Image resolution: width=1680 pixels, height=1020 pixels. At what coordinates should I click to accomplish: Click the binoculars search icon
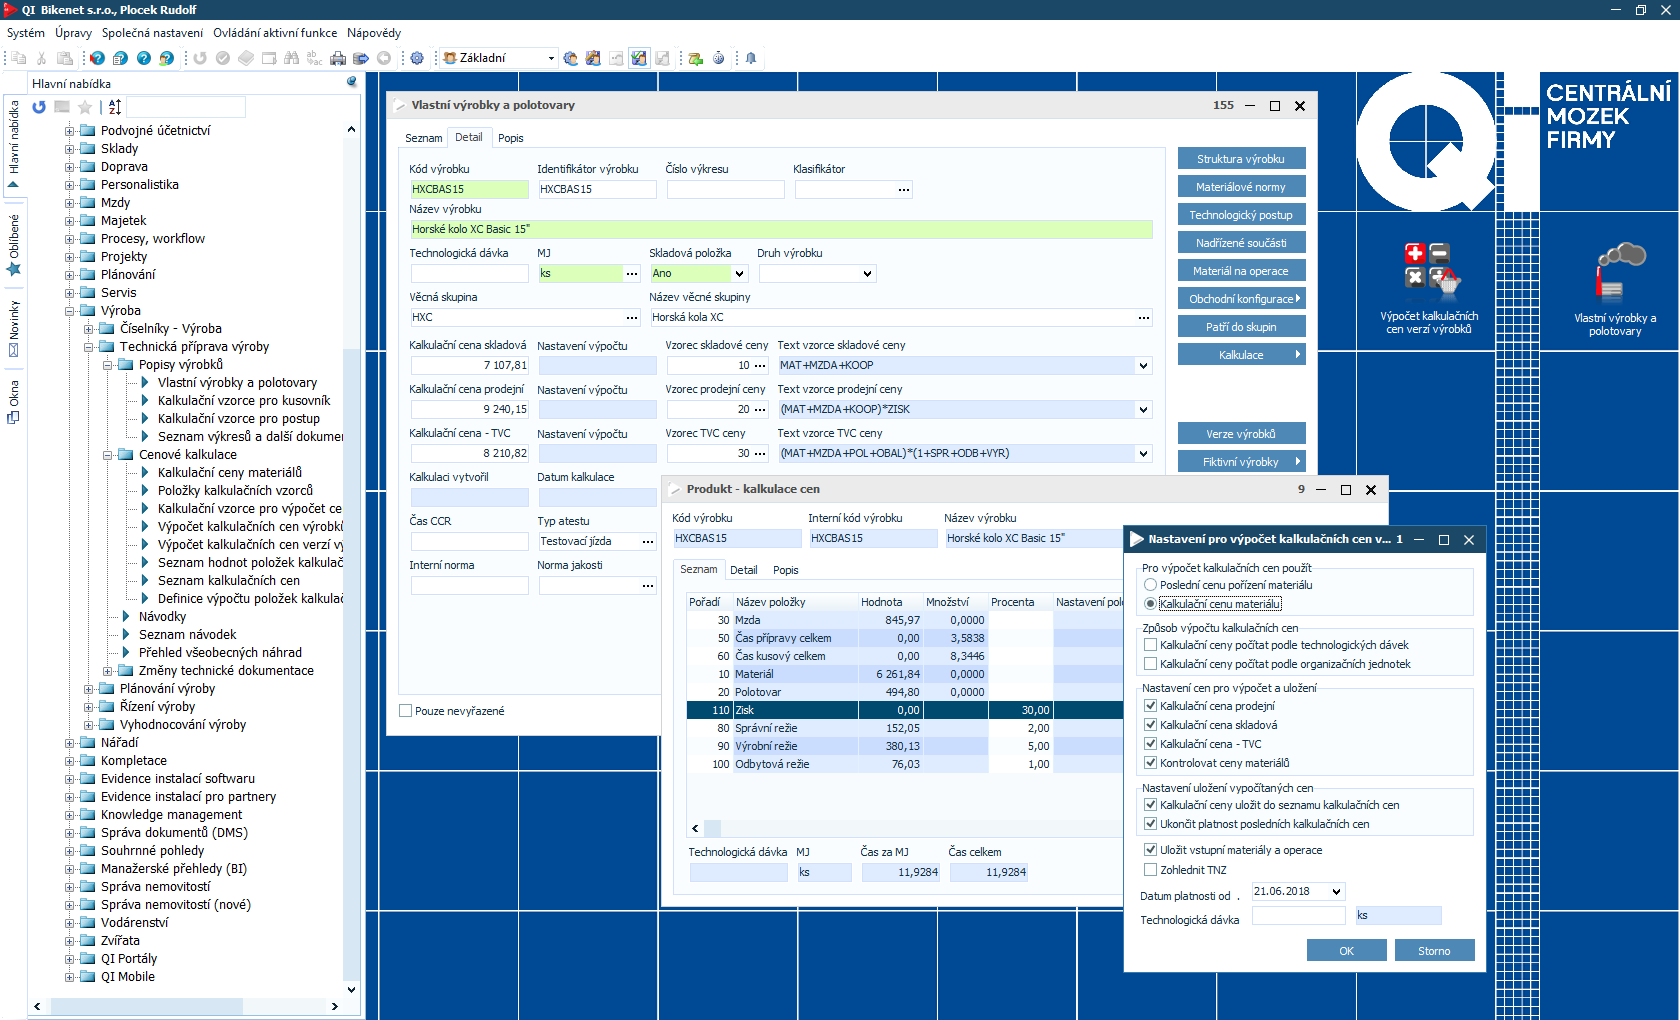point(291,58)
